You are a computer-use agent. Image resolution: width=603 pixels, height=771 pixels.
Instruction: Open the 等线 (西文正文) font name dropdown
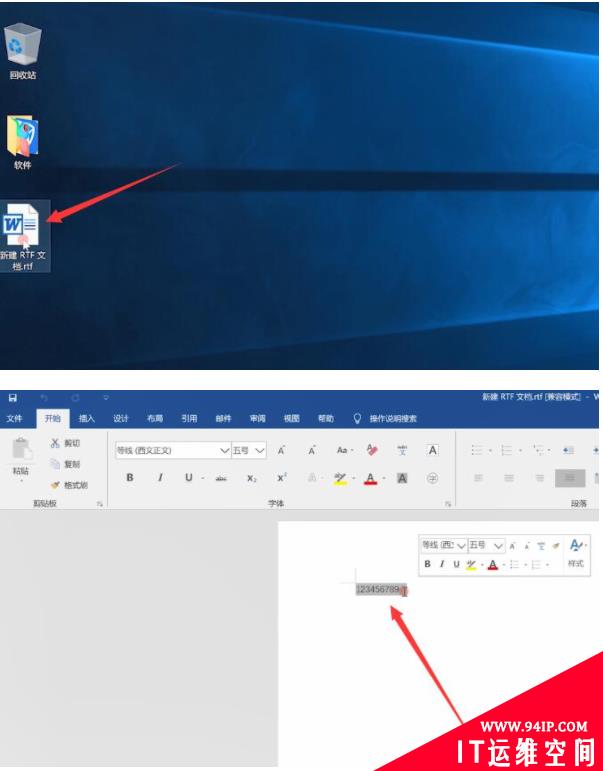(x=224, y=450)
